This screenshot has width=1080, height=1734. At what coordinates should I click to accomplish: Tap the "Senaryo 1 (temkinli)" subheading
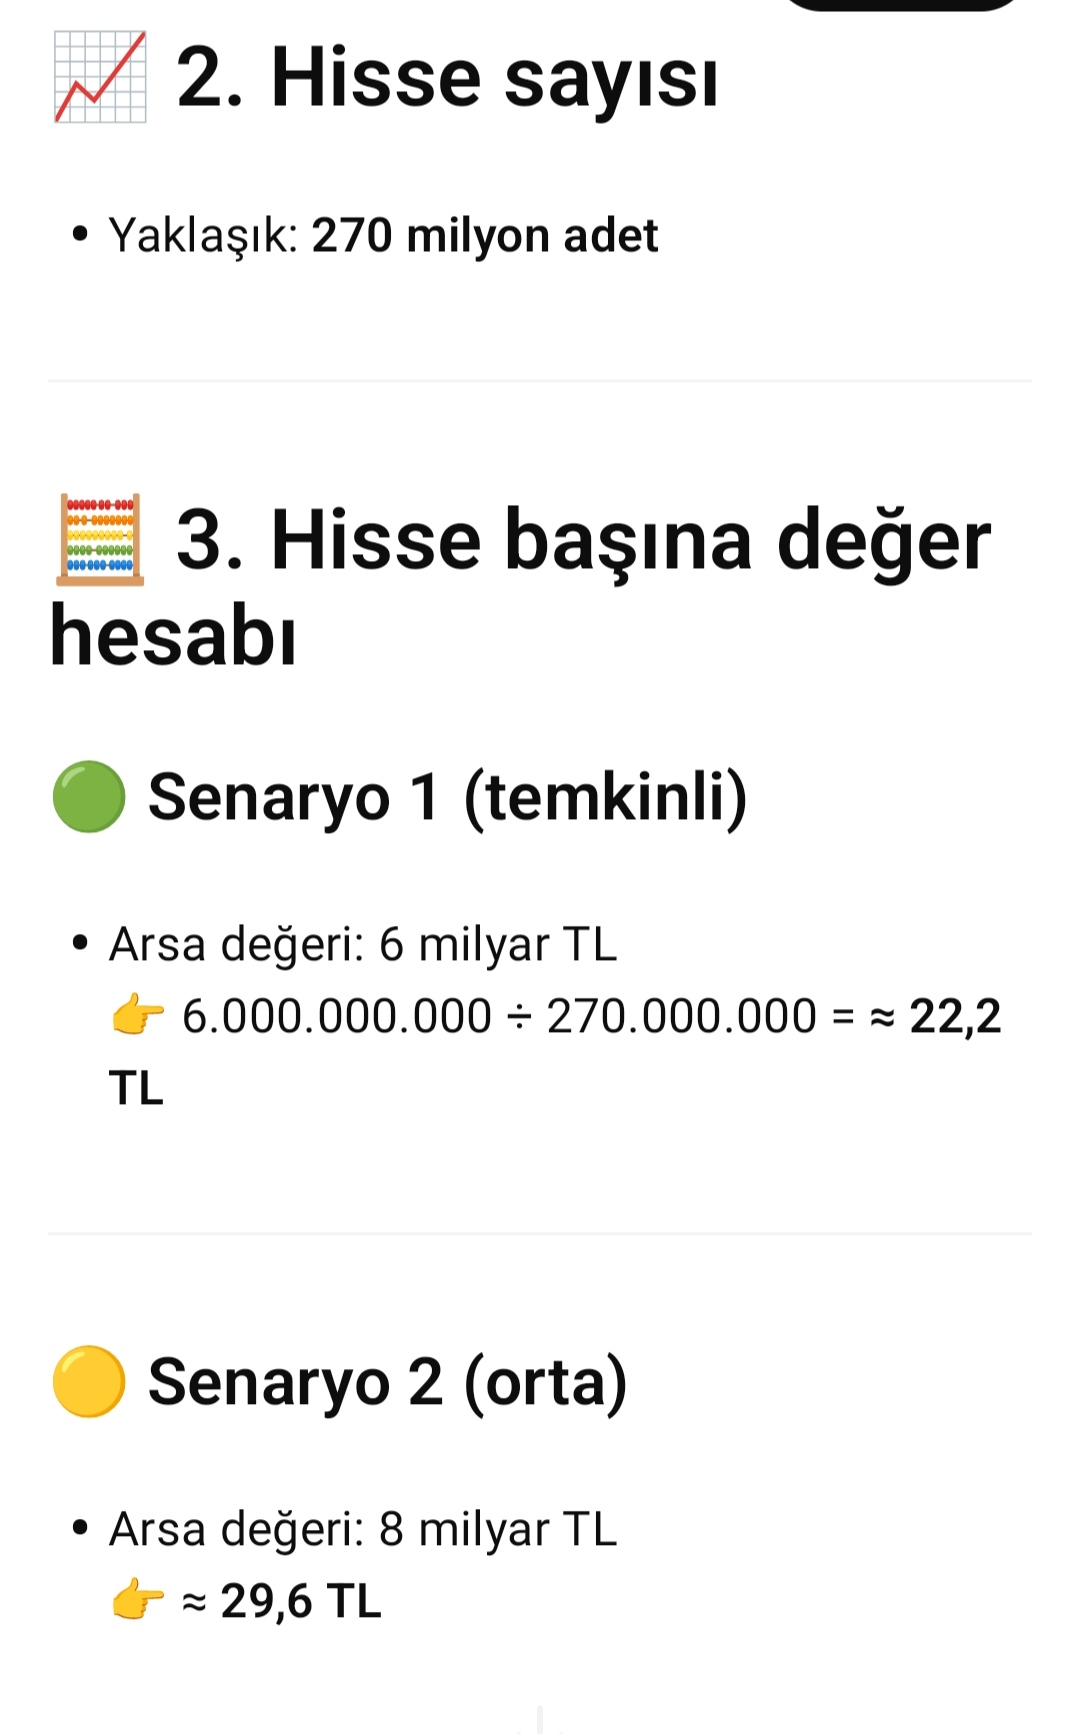(447, 797)
